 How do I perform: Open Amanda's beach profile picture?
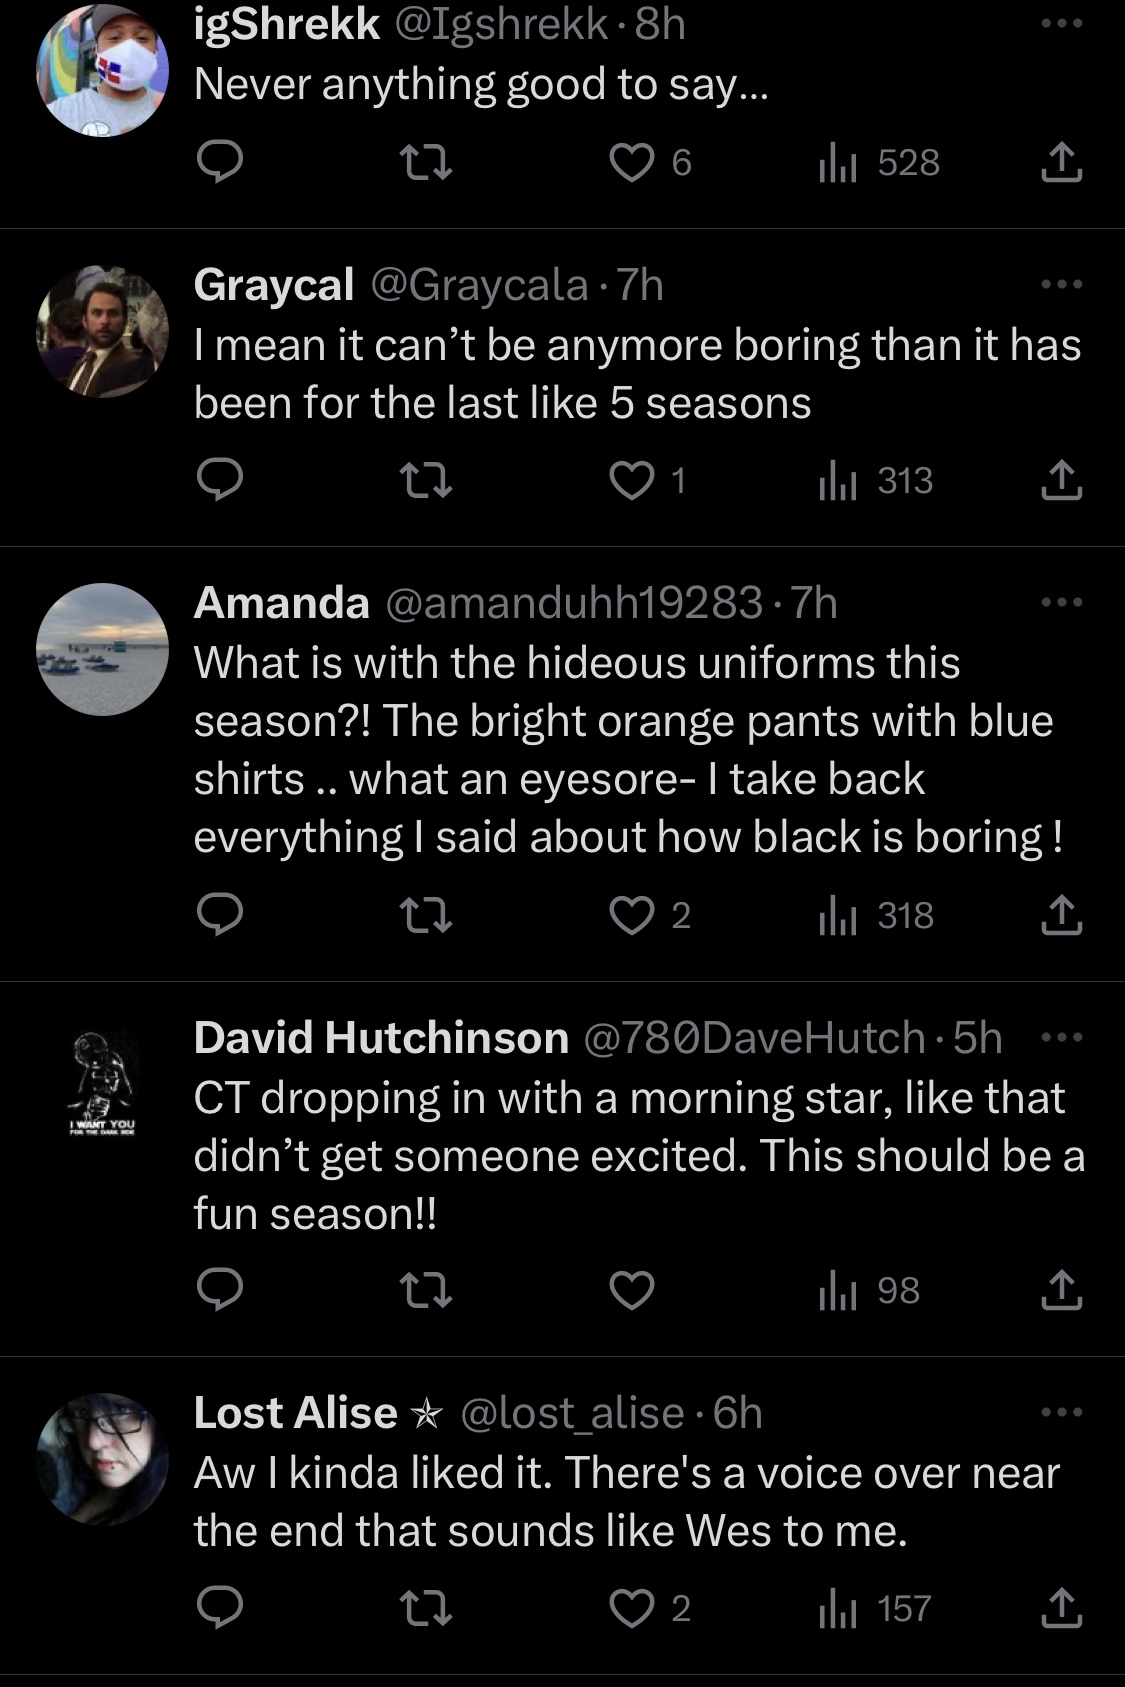(x=102, y=649)
